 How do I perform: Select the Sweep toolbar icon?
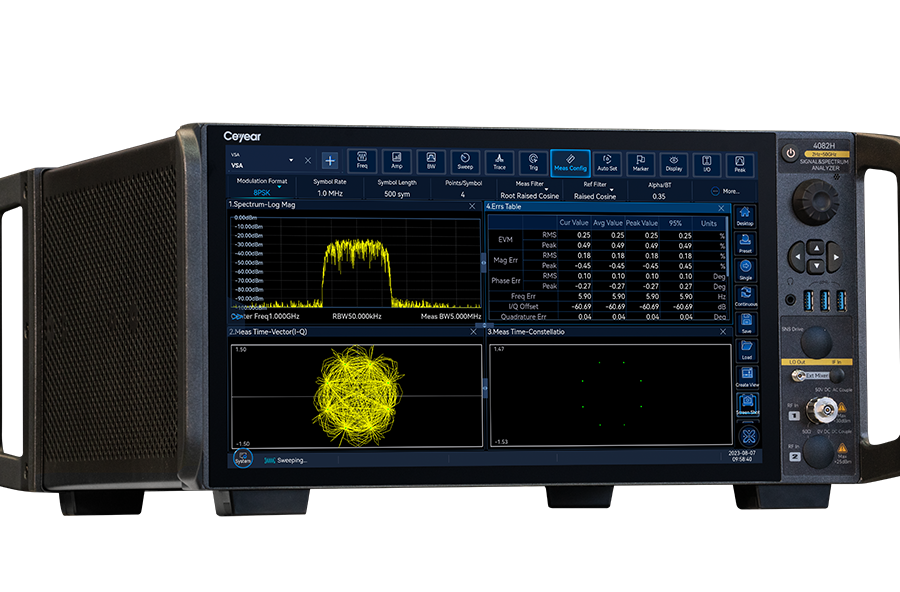465,162
